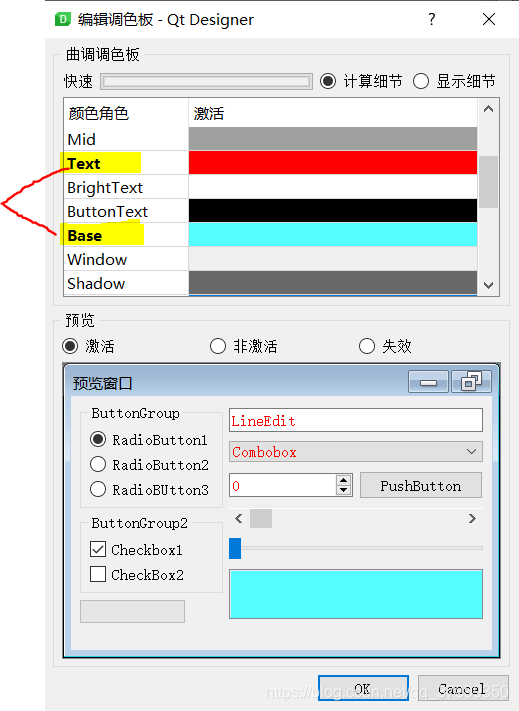Click the help question mark icon
This screenshot has height=711, width=519.
[432, 19]
